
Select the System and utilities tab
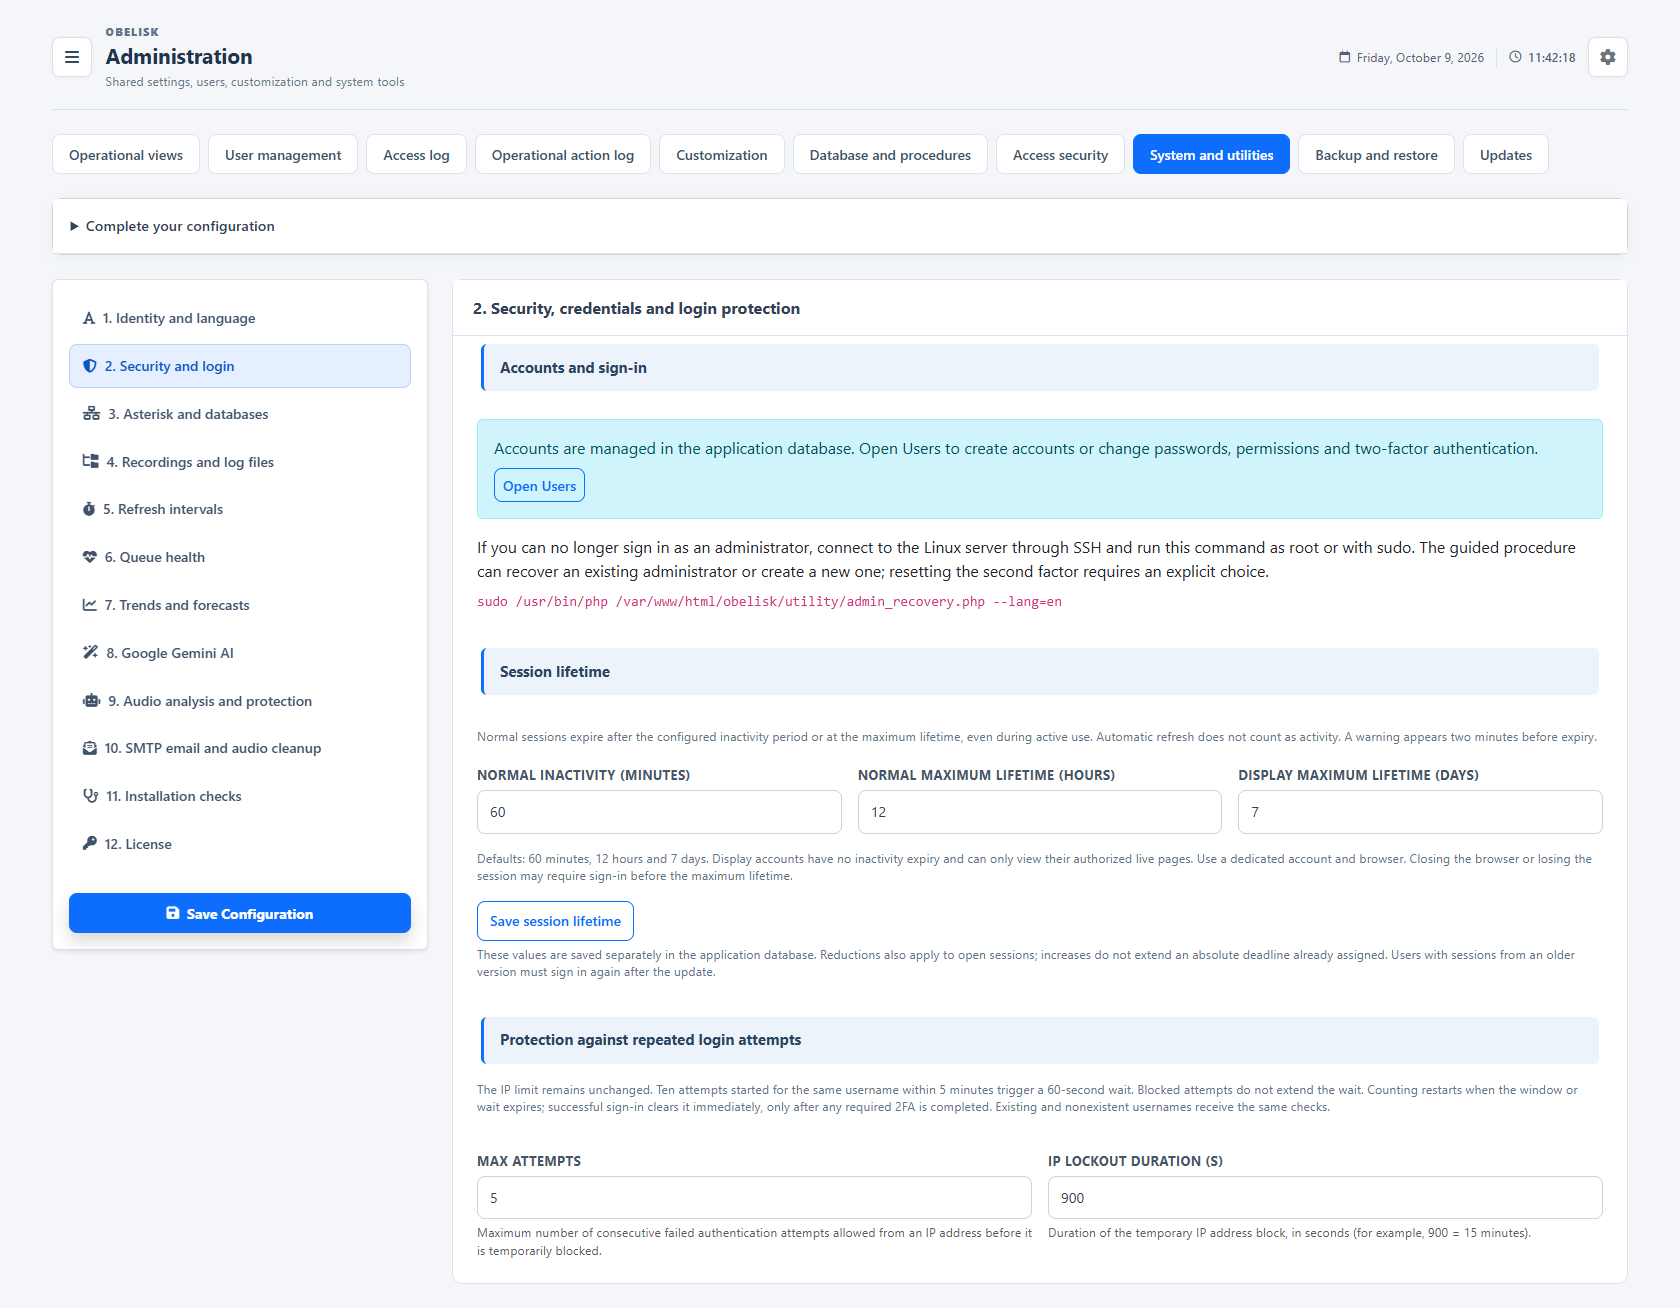[1211, 154]
